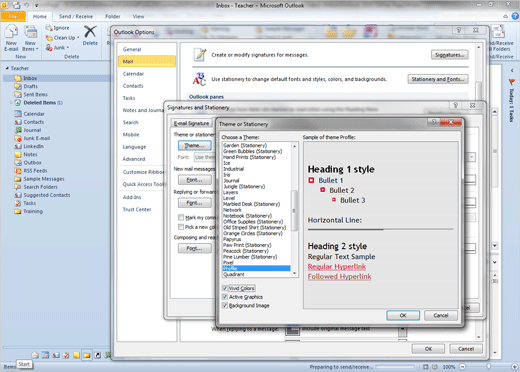
Task: Open the Outbox folder
Action: click(x=32, y=163)
